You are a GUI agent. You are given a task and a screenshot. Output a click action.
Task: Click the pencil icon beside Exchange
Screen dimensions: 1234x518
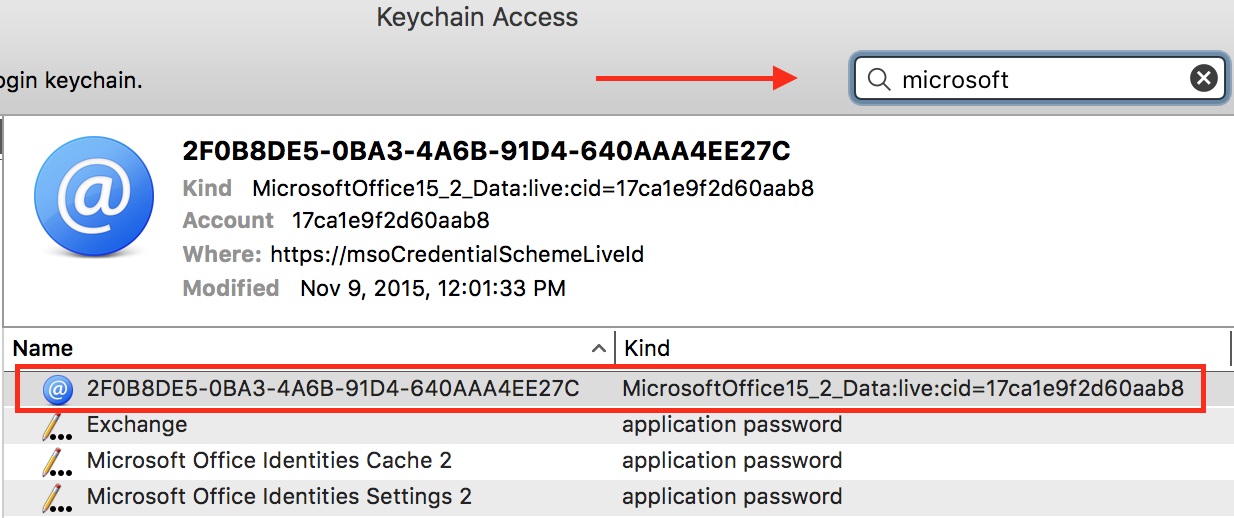(x=57, y=426)
